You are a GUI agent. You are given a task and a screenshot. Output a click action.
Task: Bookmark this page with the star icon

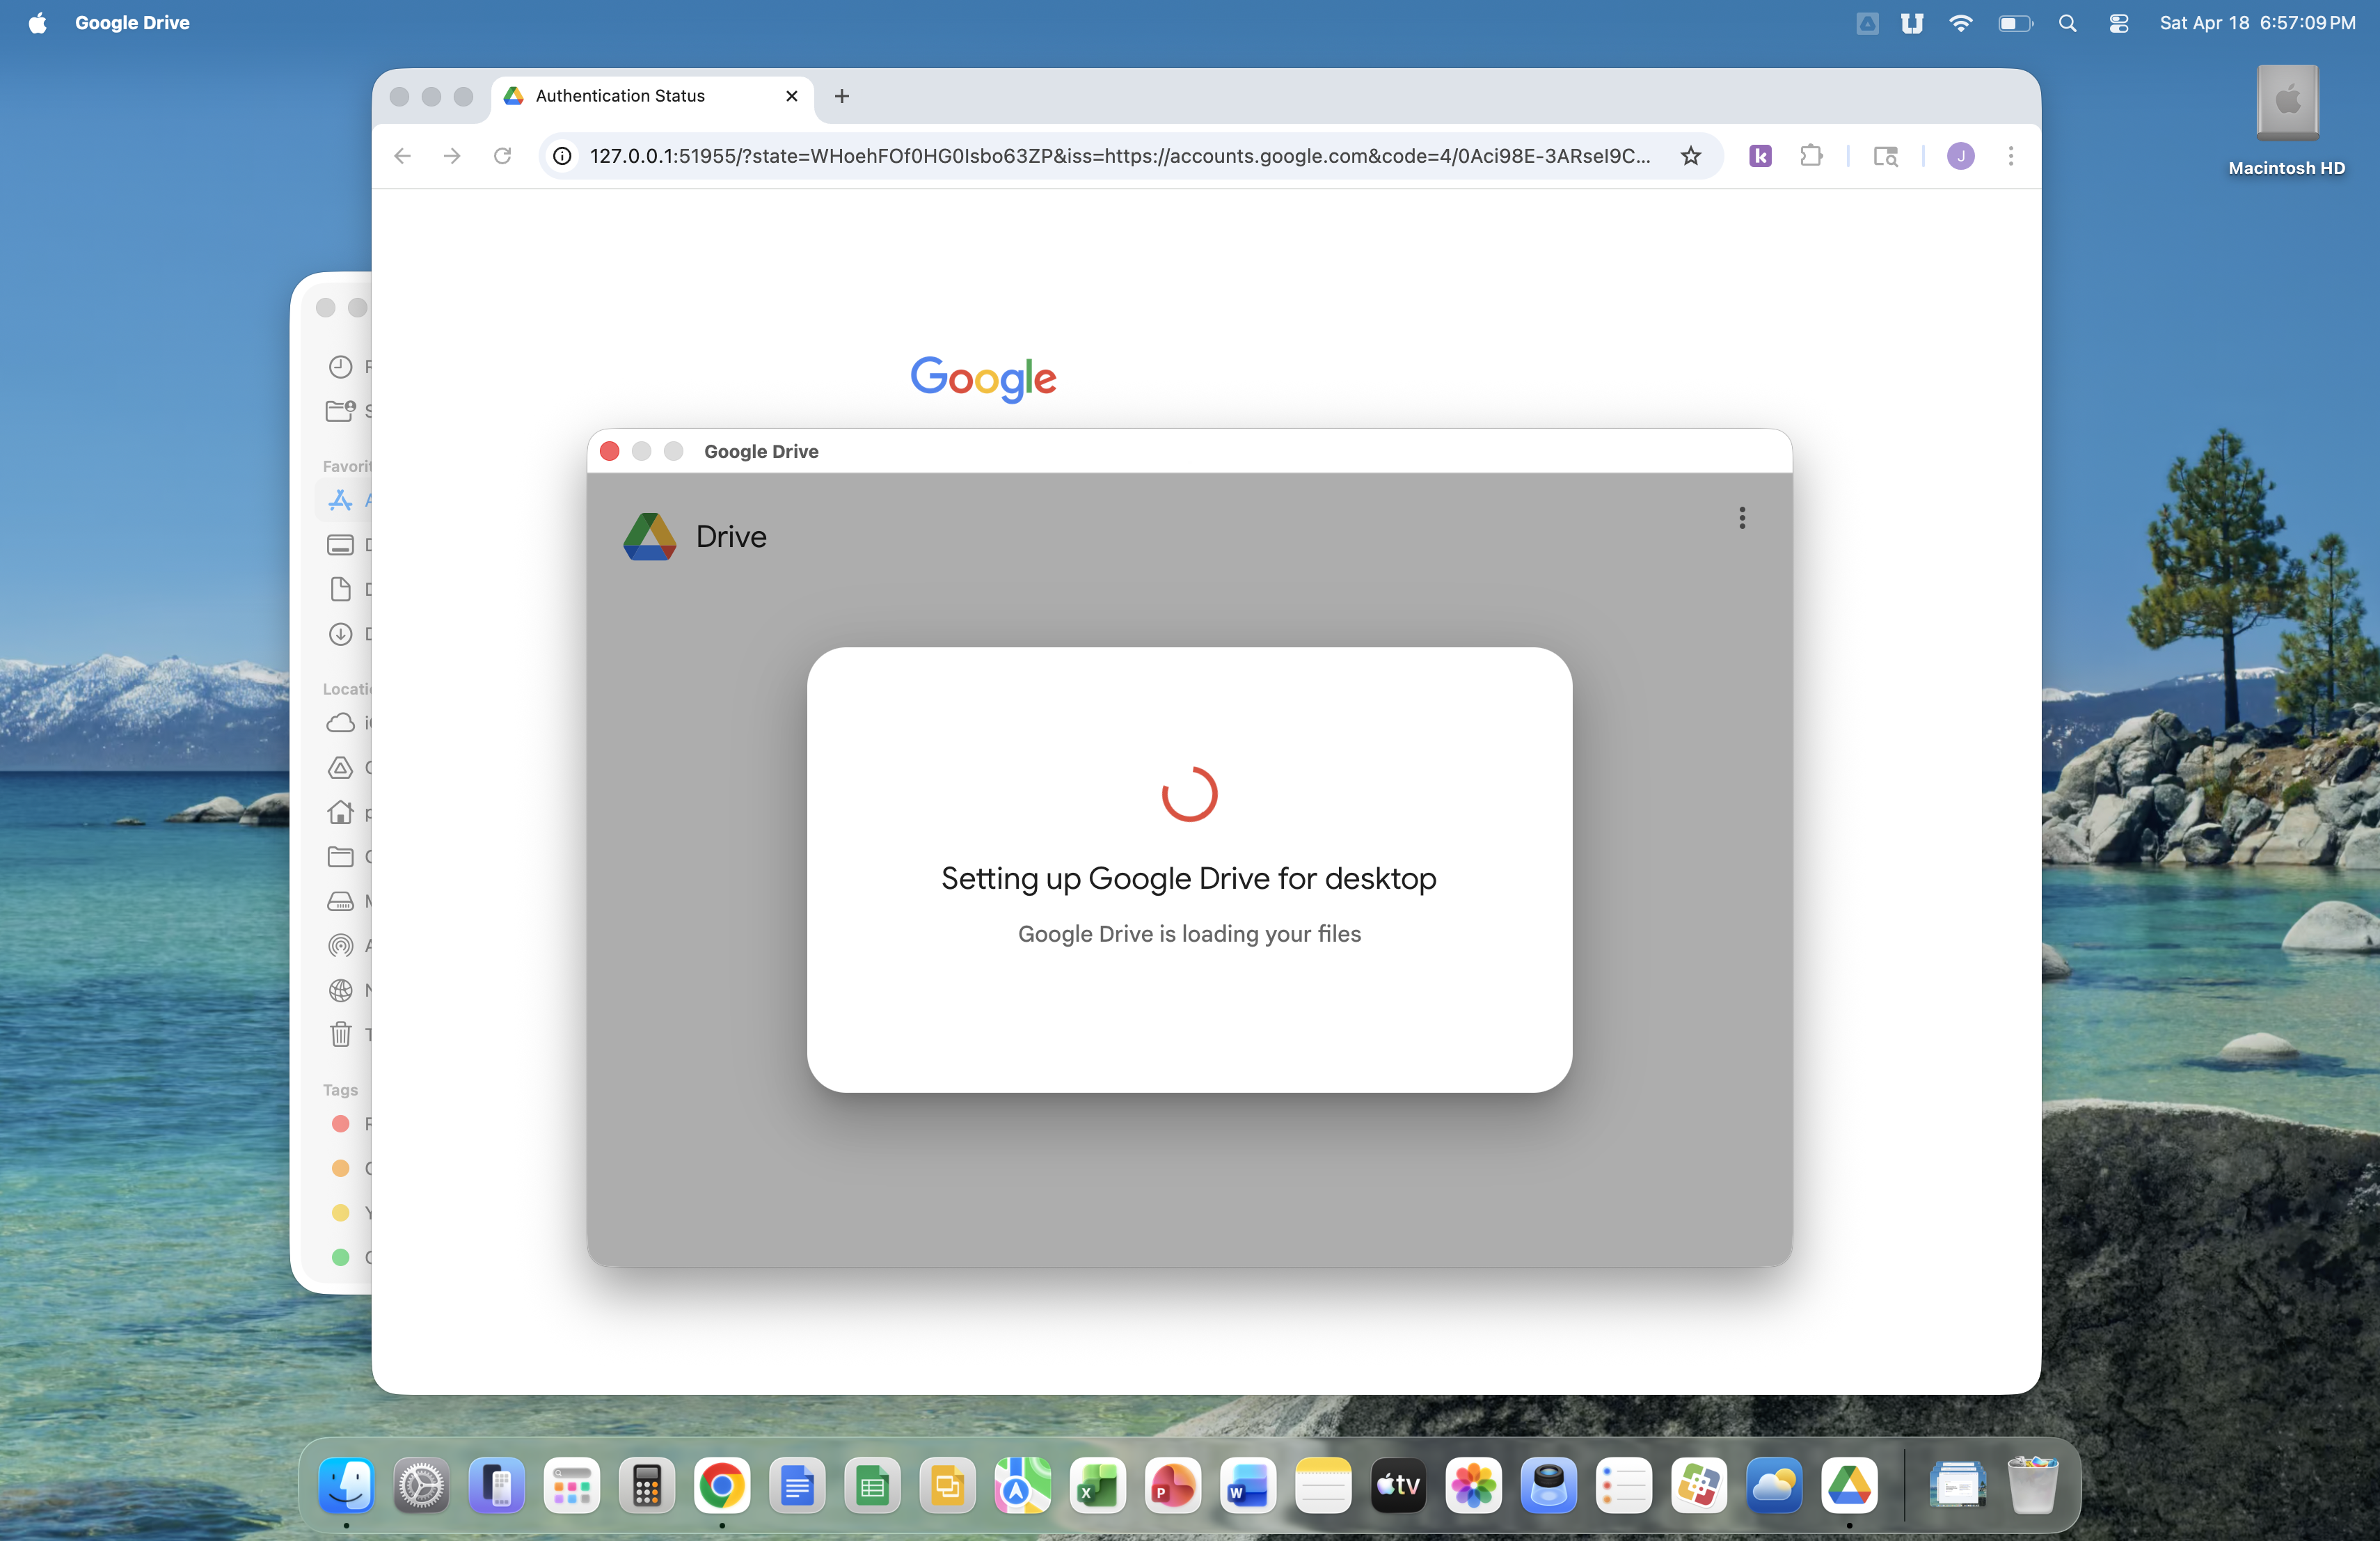1690,156
